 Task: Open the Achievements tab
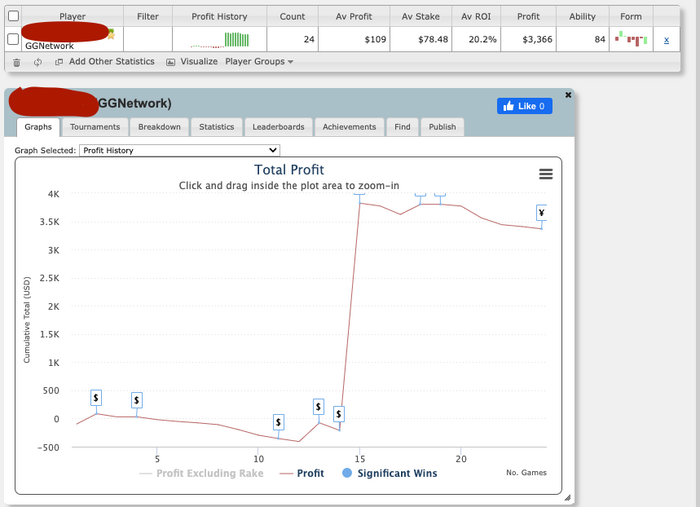coord(349,127)
